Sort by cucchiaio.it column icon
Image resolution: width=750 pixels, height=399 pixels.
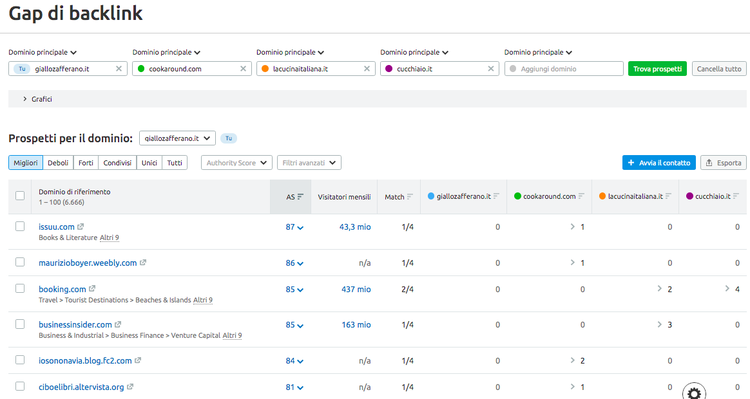[x=736, y=196]
